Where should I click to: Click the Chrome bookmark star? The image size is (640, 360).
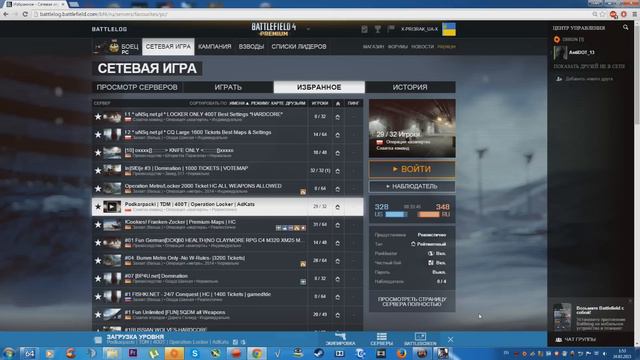coord(603,14)
